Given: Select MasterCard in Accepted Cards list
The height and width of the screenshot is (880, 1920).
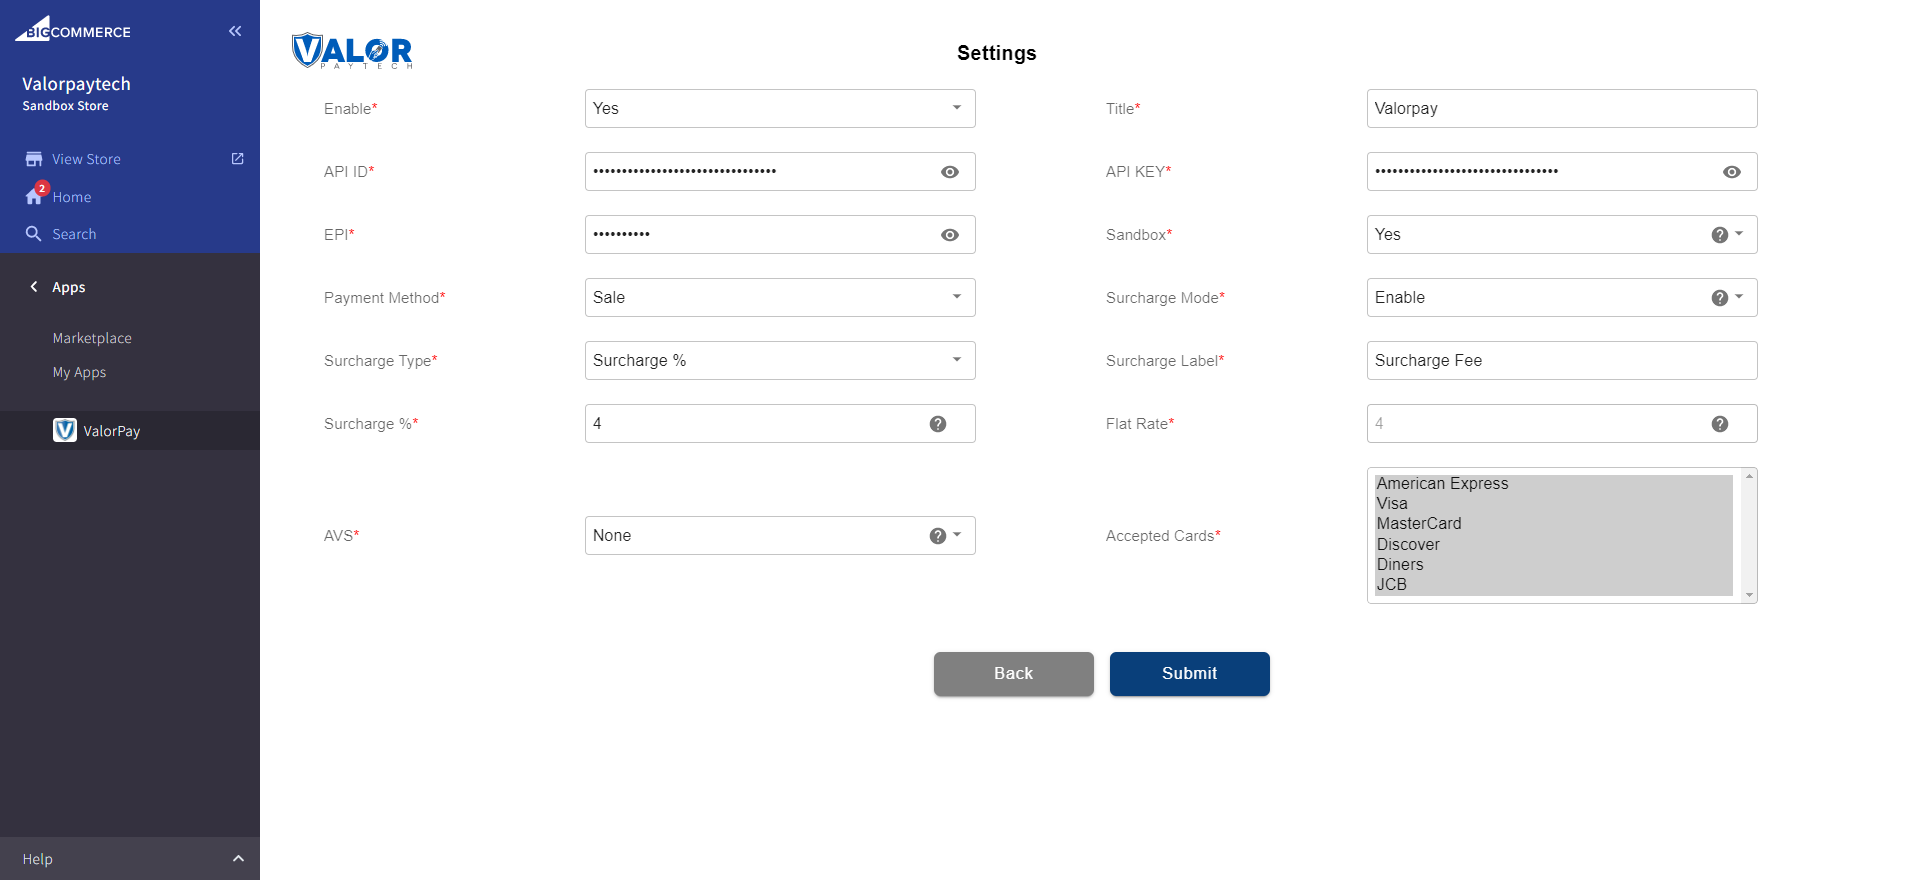Looking at the screenshot, I should pyautogui.click(x=1554, y=524).
